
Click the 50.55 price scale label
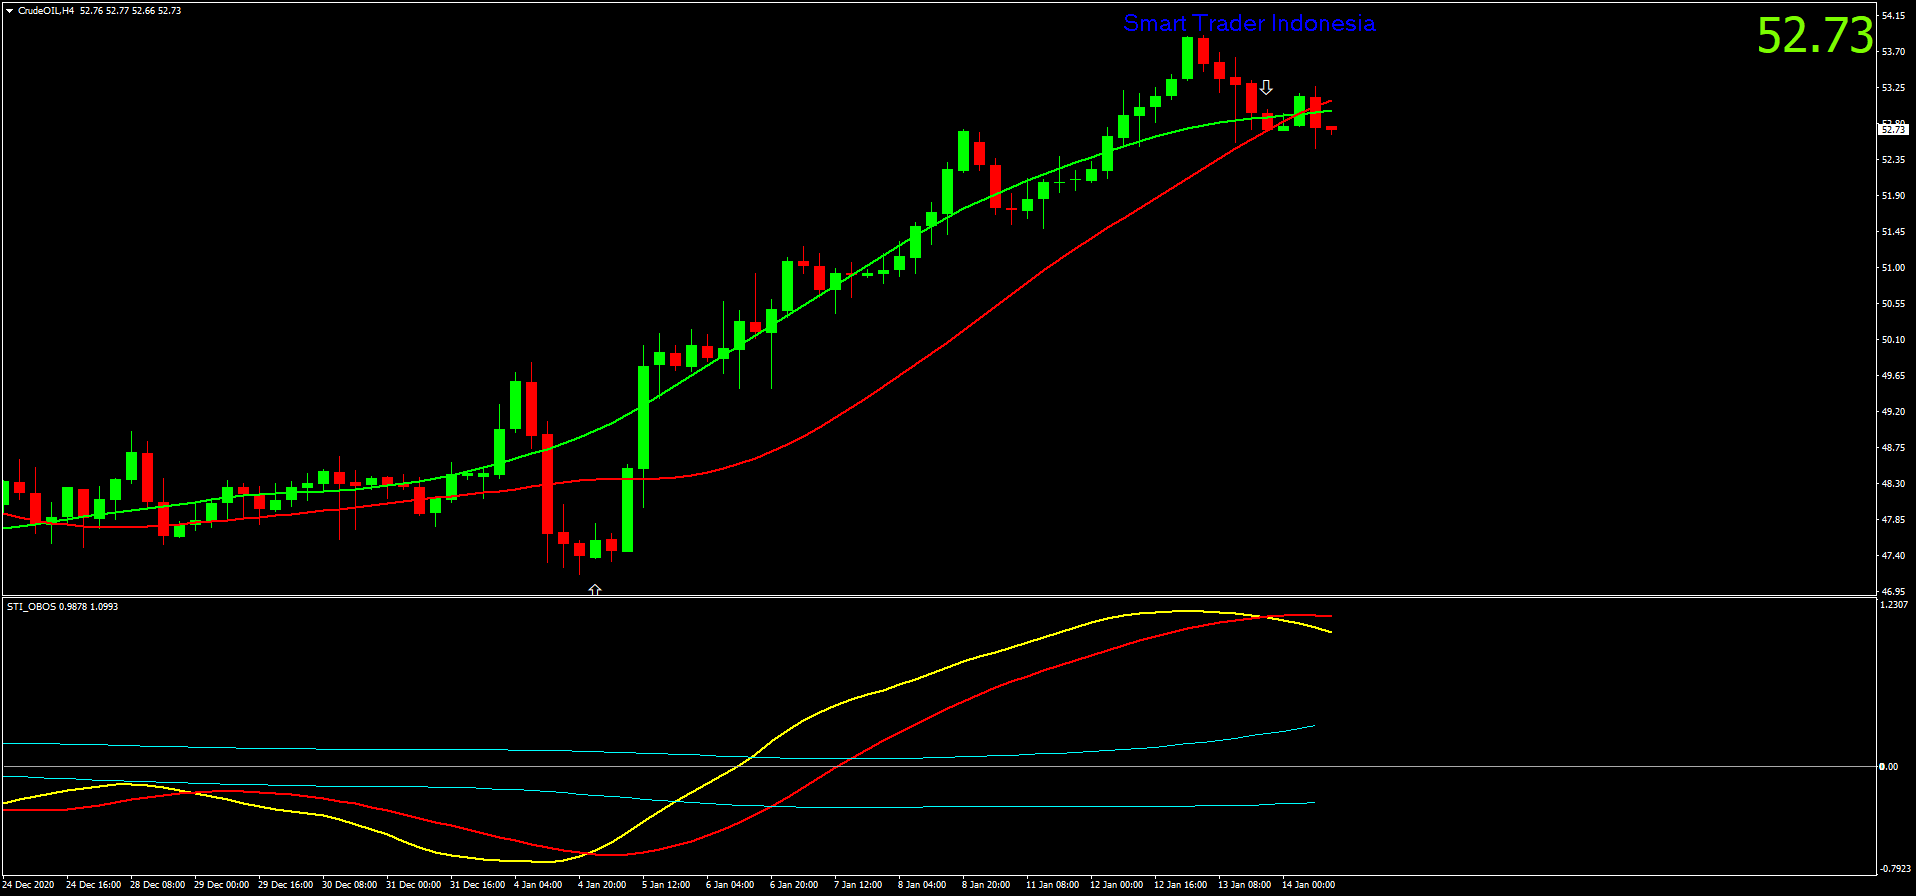tap(1893, 304)
